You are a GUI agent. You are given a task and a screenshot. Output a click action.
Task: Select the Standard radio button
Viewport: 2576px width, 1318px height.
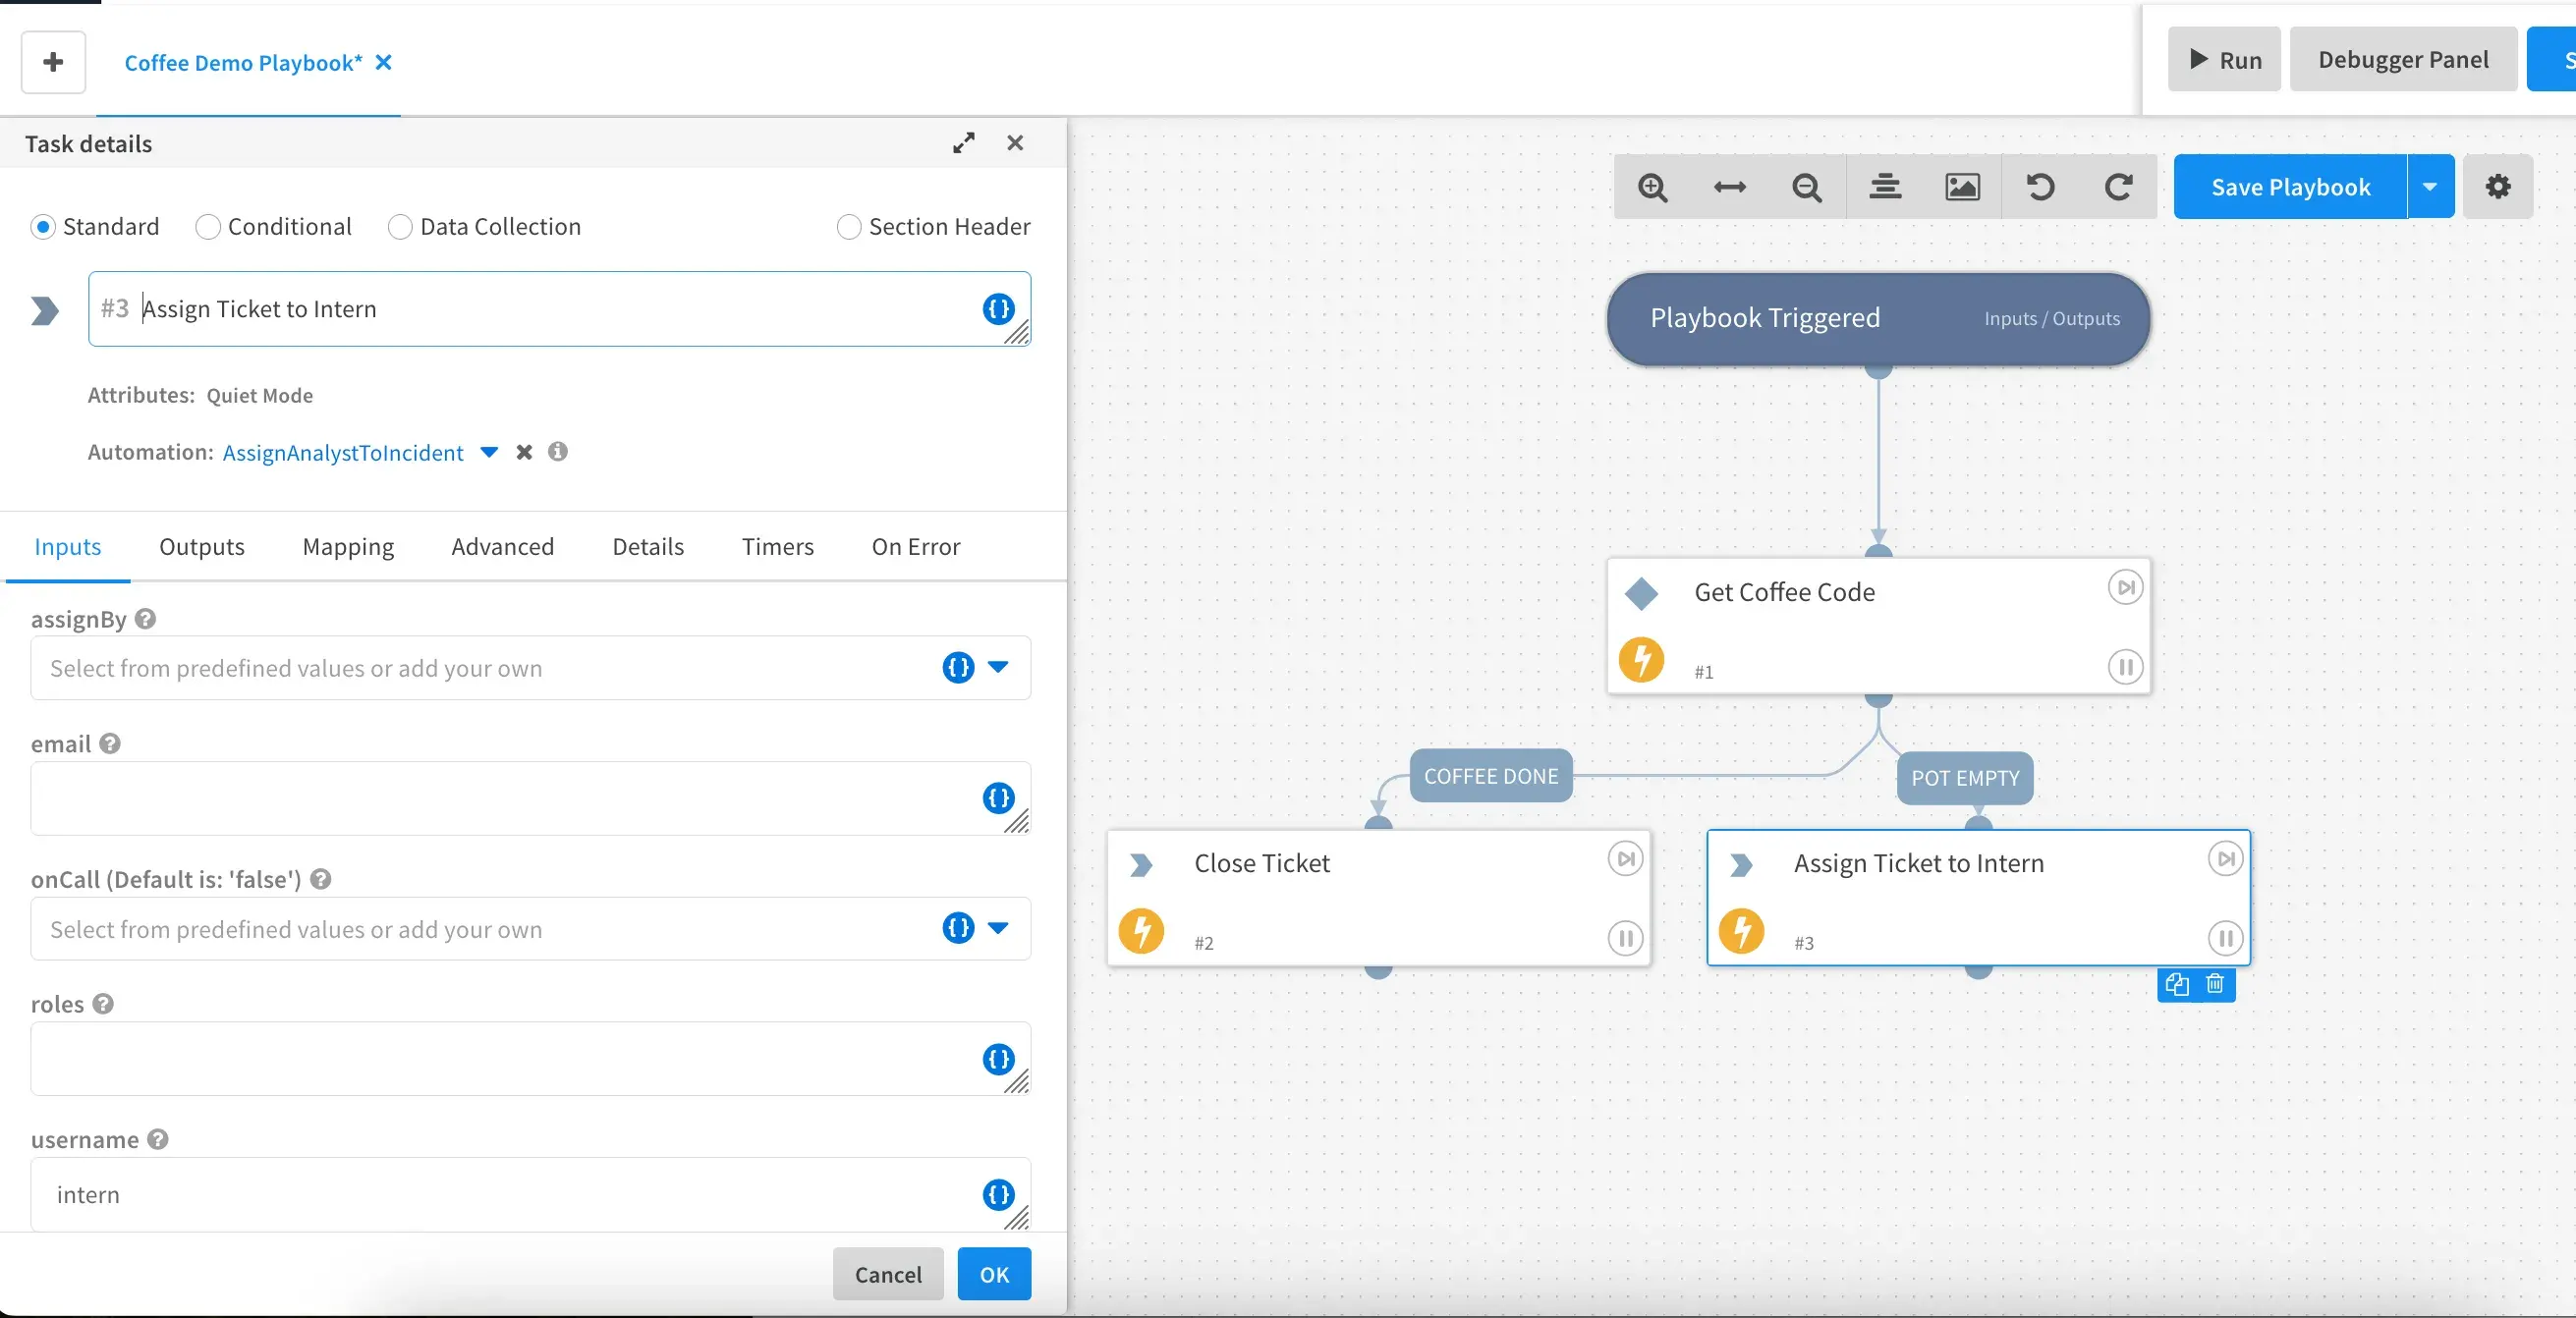click(x=43, y=225)
